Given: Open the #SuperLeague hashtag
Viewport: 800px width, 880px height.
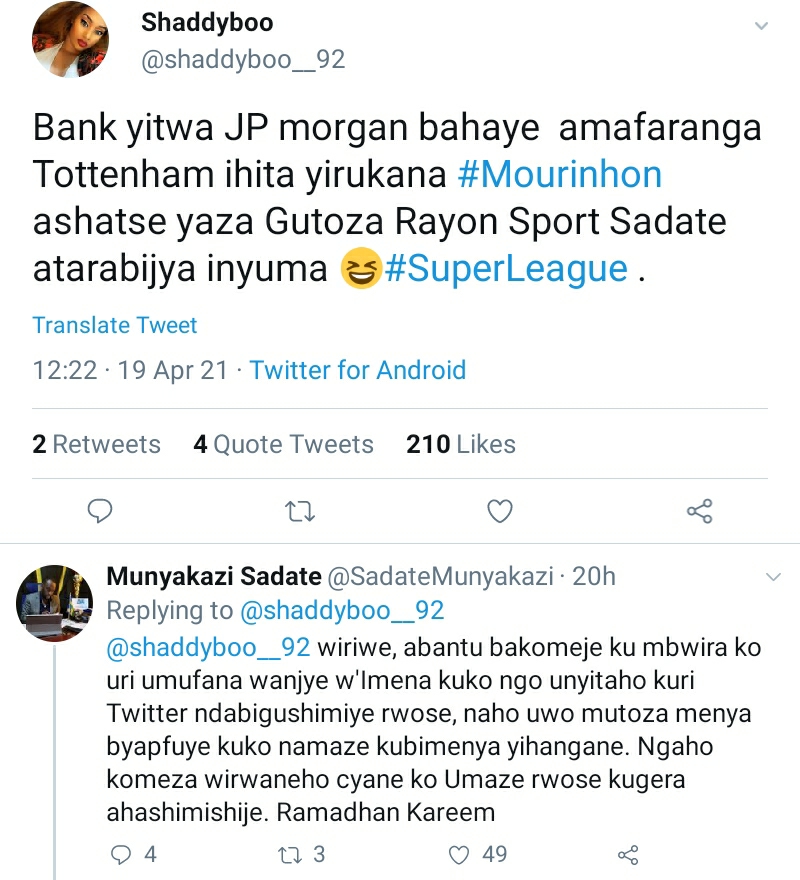Looking at the screenshot, I should pos(508,269).
